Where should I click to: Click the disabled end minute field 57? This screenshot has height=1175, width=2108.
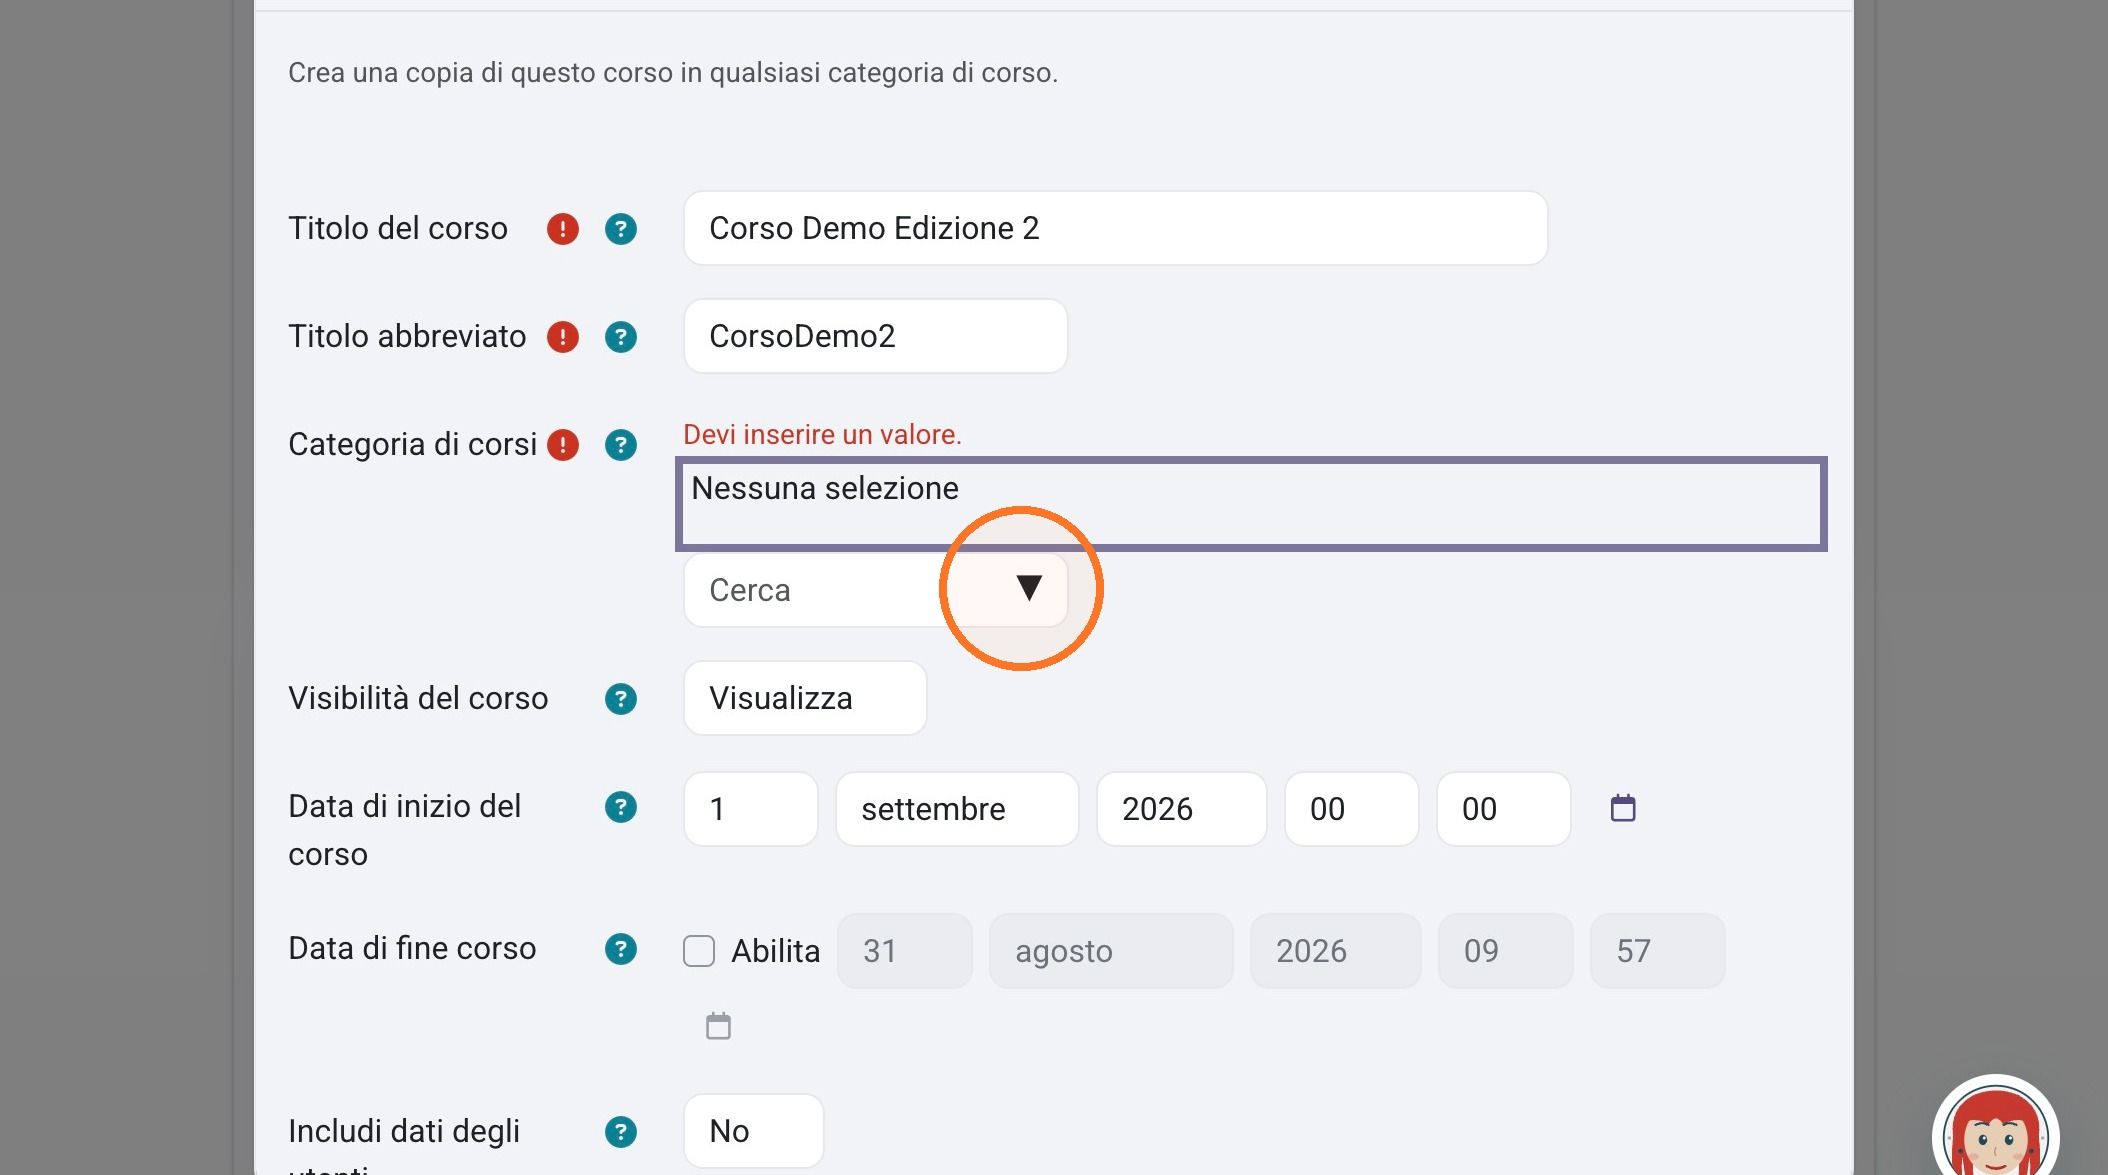pyautogui.click(x=1658, y=951)
